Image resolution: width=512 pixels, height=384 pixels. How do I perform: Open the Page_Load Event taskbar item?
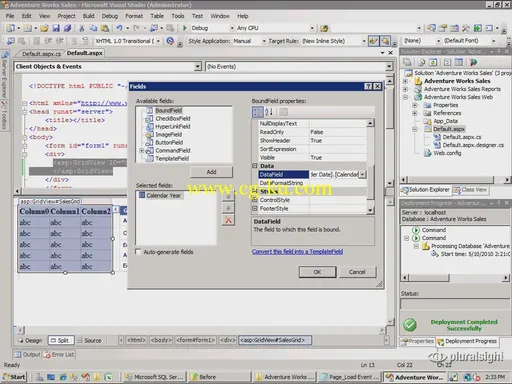coord(349,377)
